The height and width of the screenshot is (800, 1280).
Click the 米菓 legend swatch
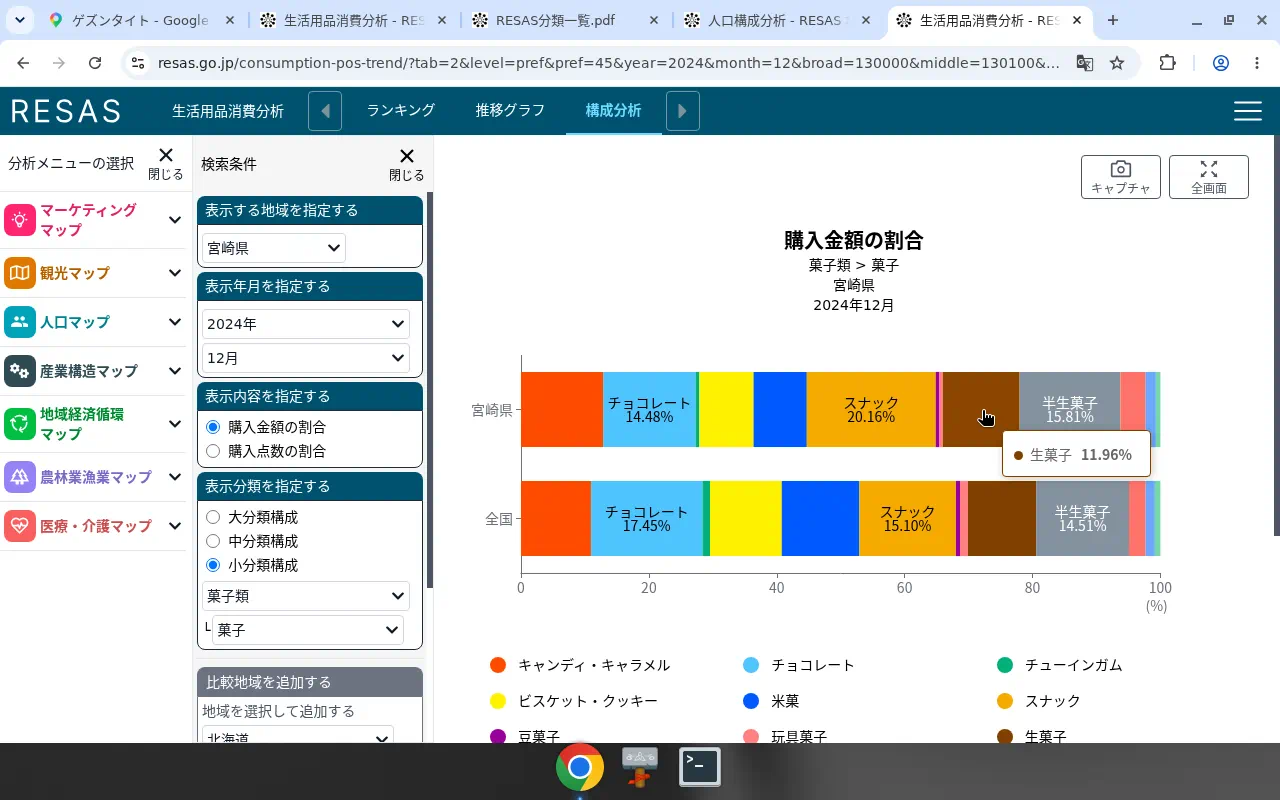coord(751,701)
